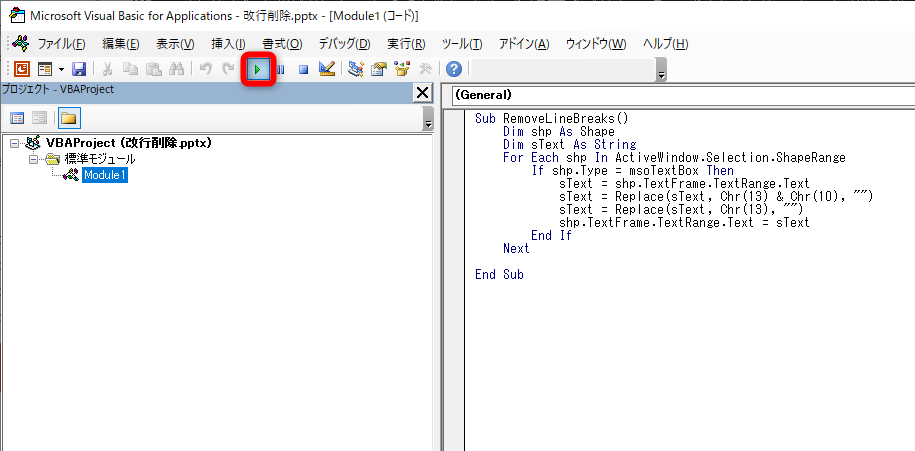Open the Properties Window icon
The width and height of the screenshot is (915, 451).
point(379,69)
